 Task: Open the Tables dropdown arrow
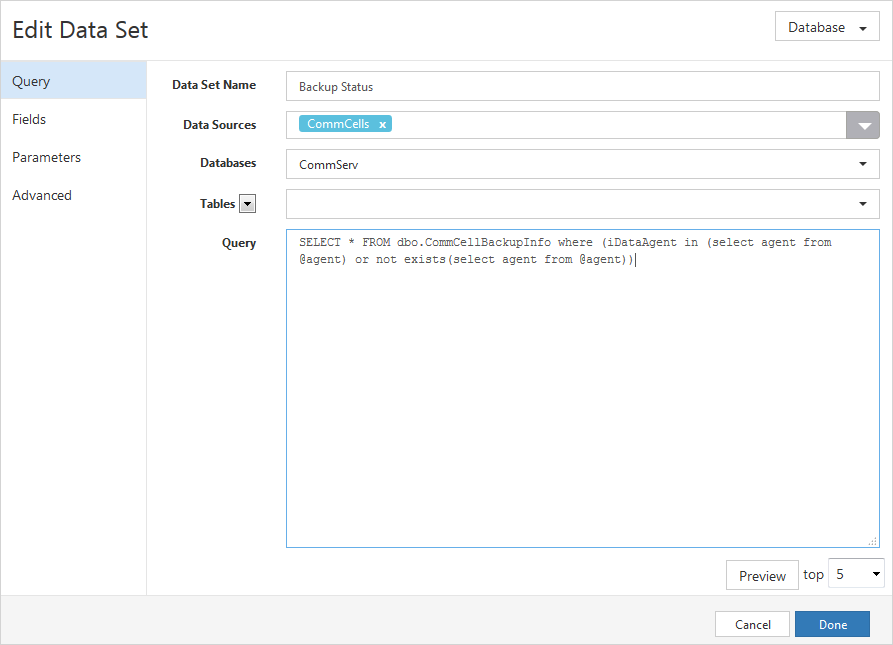click(x=864, y=203)
